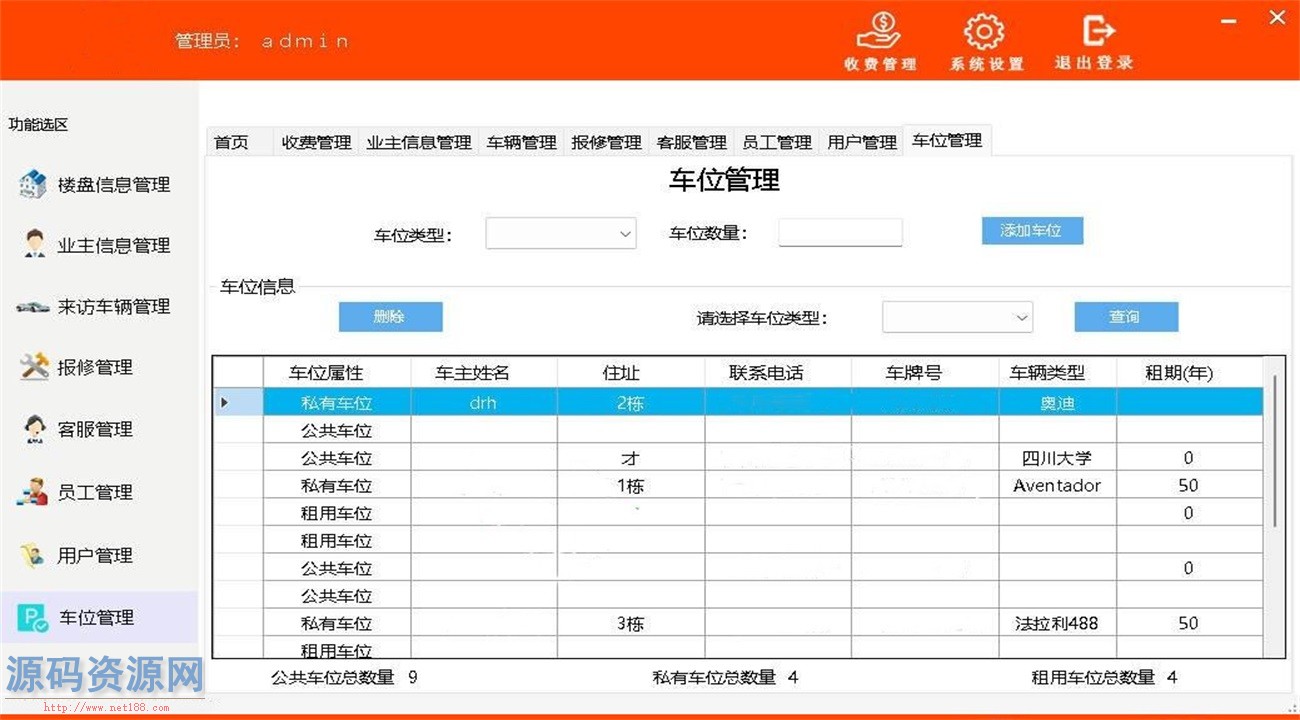Go to the 首页 tab

click(x=231, y=142)
